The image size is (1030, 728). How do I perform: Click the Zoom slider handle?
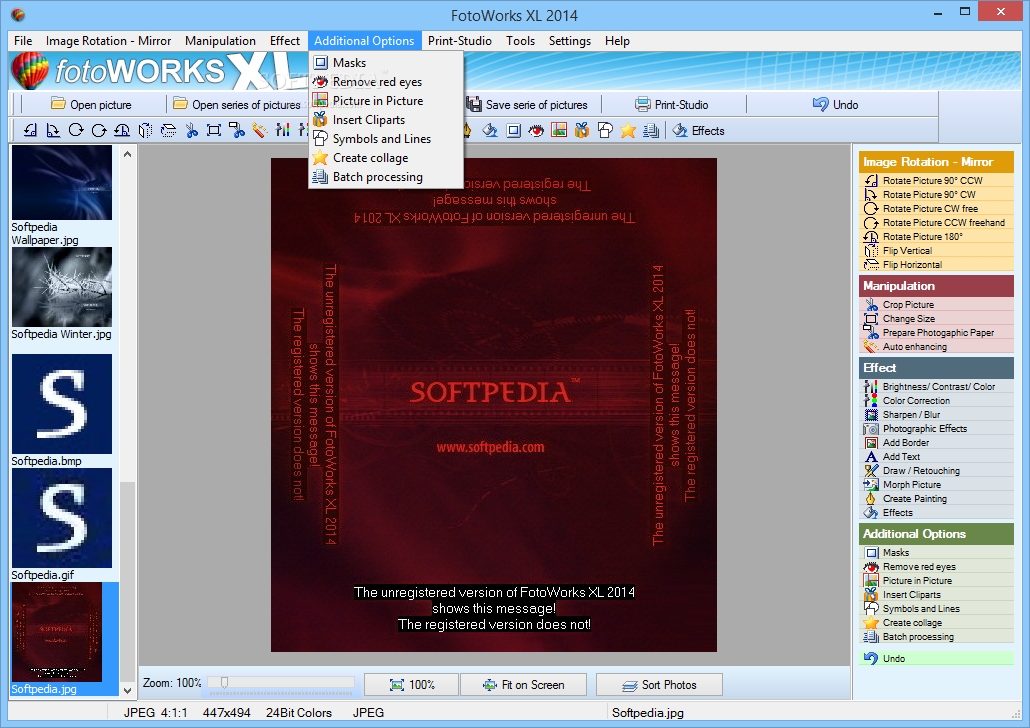(x=224, y=683)
